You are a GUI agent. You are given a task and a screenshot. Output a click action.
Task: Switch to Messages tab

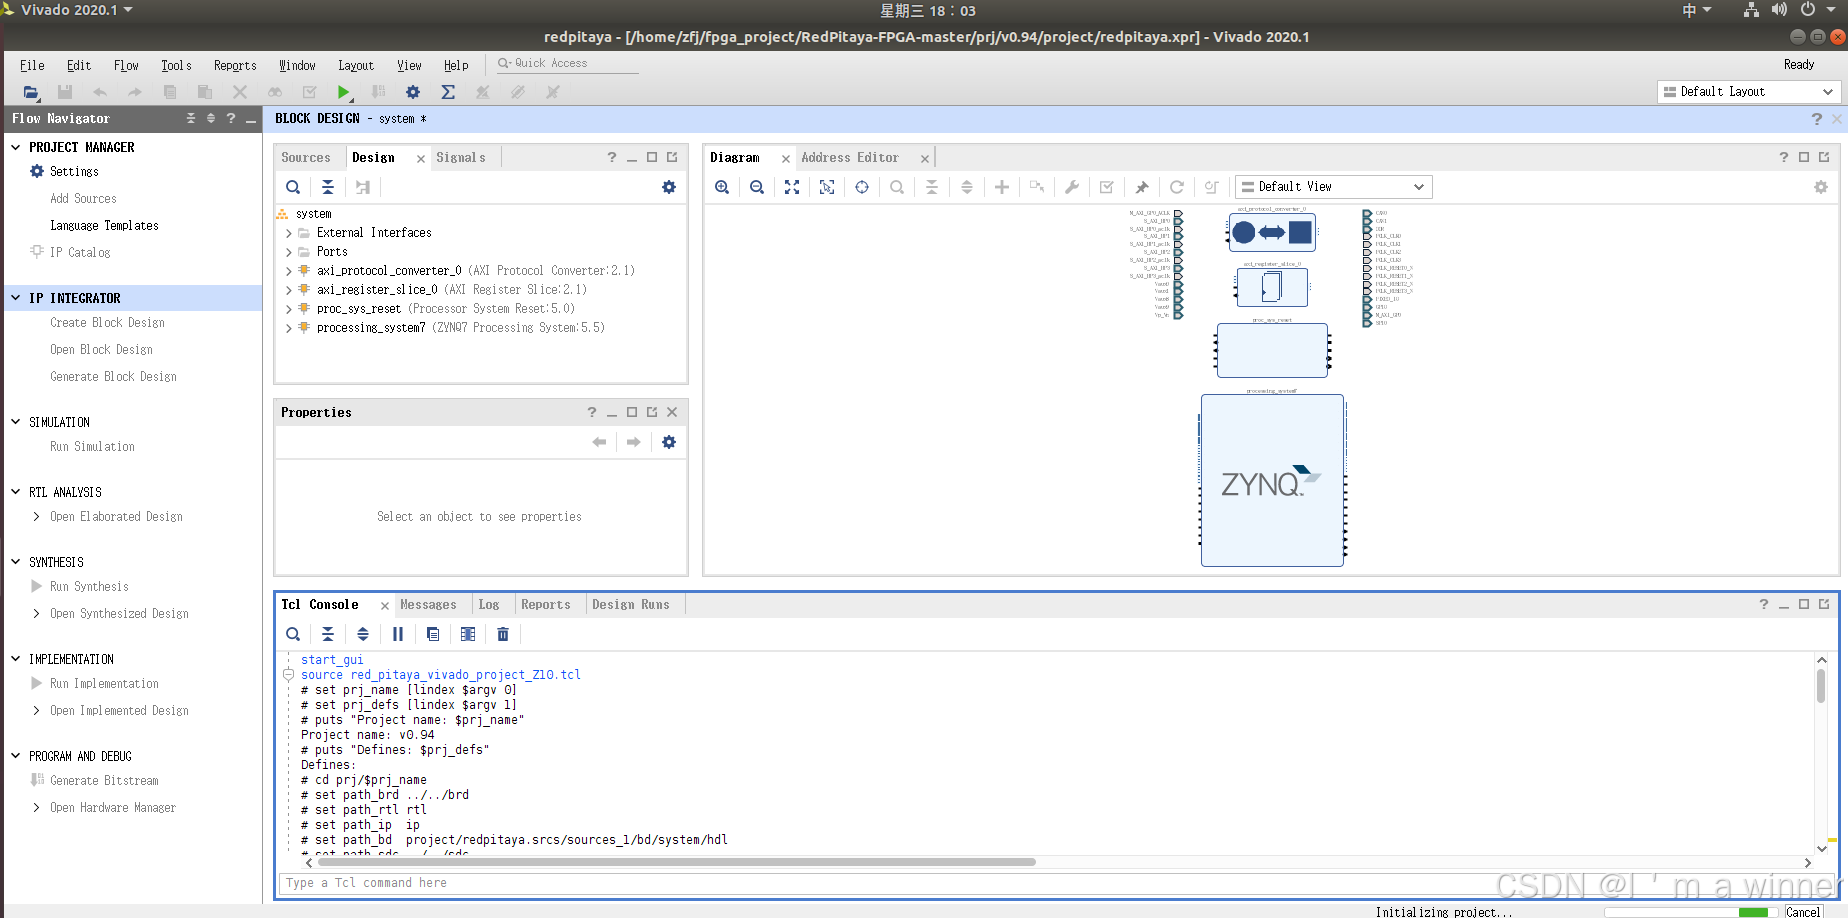428,605
